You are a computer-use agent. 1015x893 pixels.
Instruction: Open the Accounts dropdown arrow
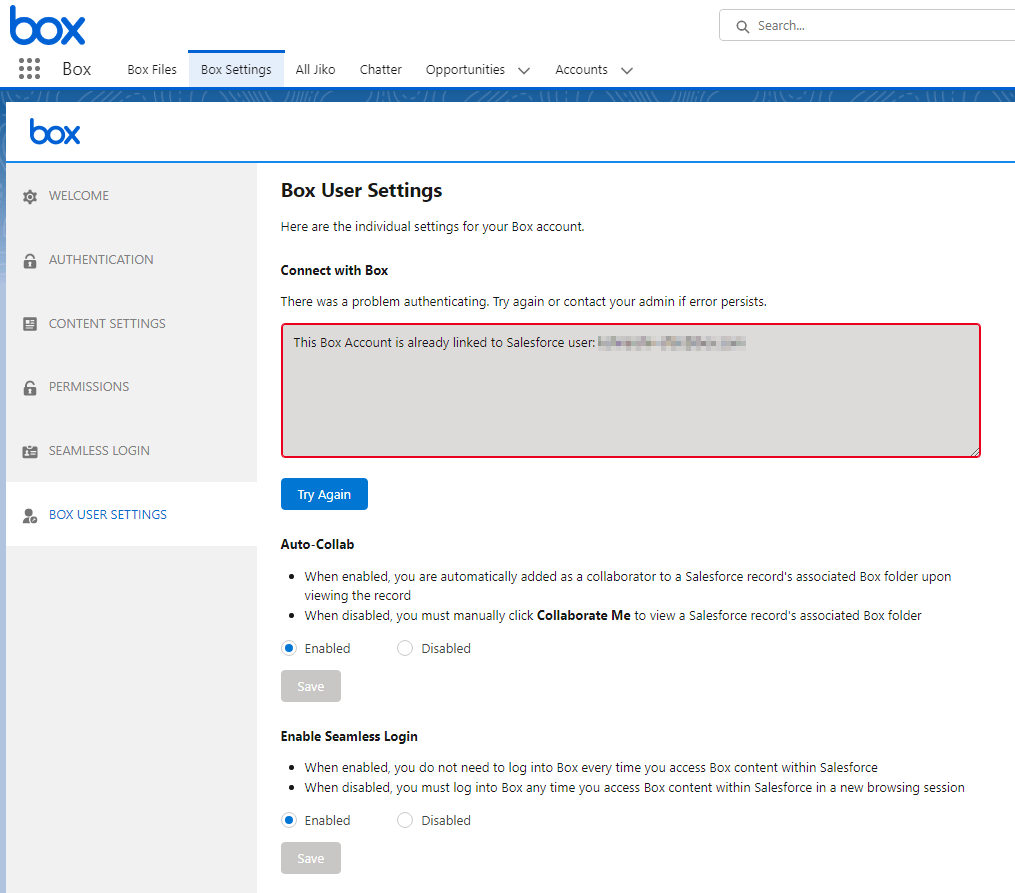point(627,70)
